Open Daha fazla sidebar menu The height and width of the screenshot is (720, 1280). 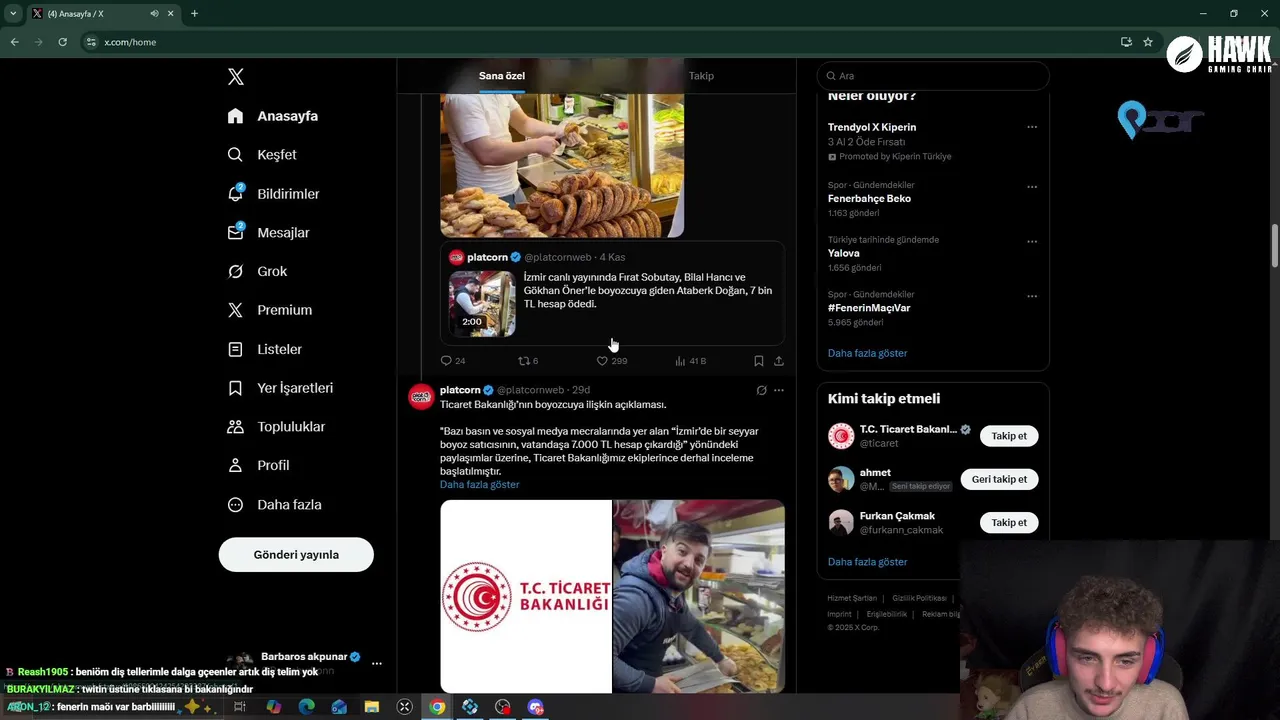(274, 505)
